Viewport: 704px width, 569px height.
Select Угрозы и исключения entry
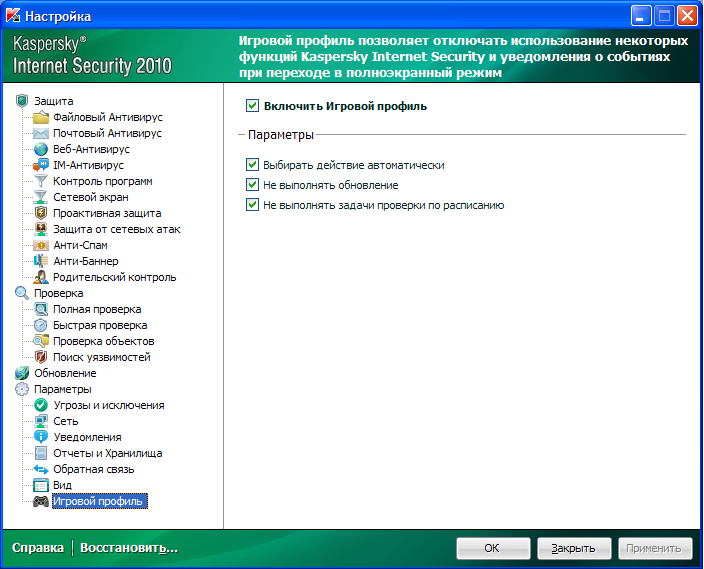coord(109,405)
